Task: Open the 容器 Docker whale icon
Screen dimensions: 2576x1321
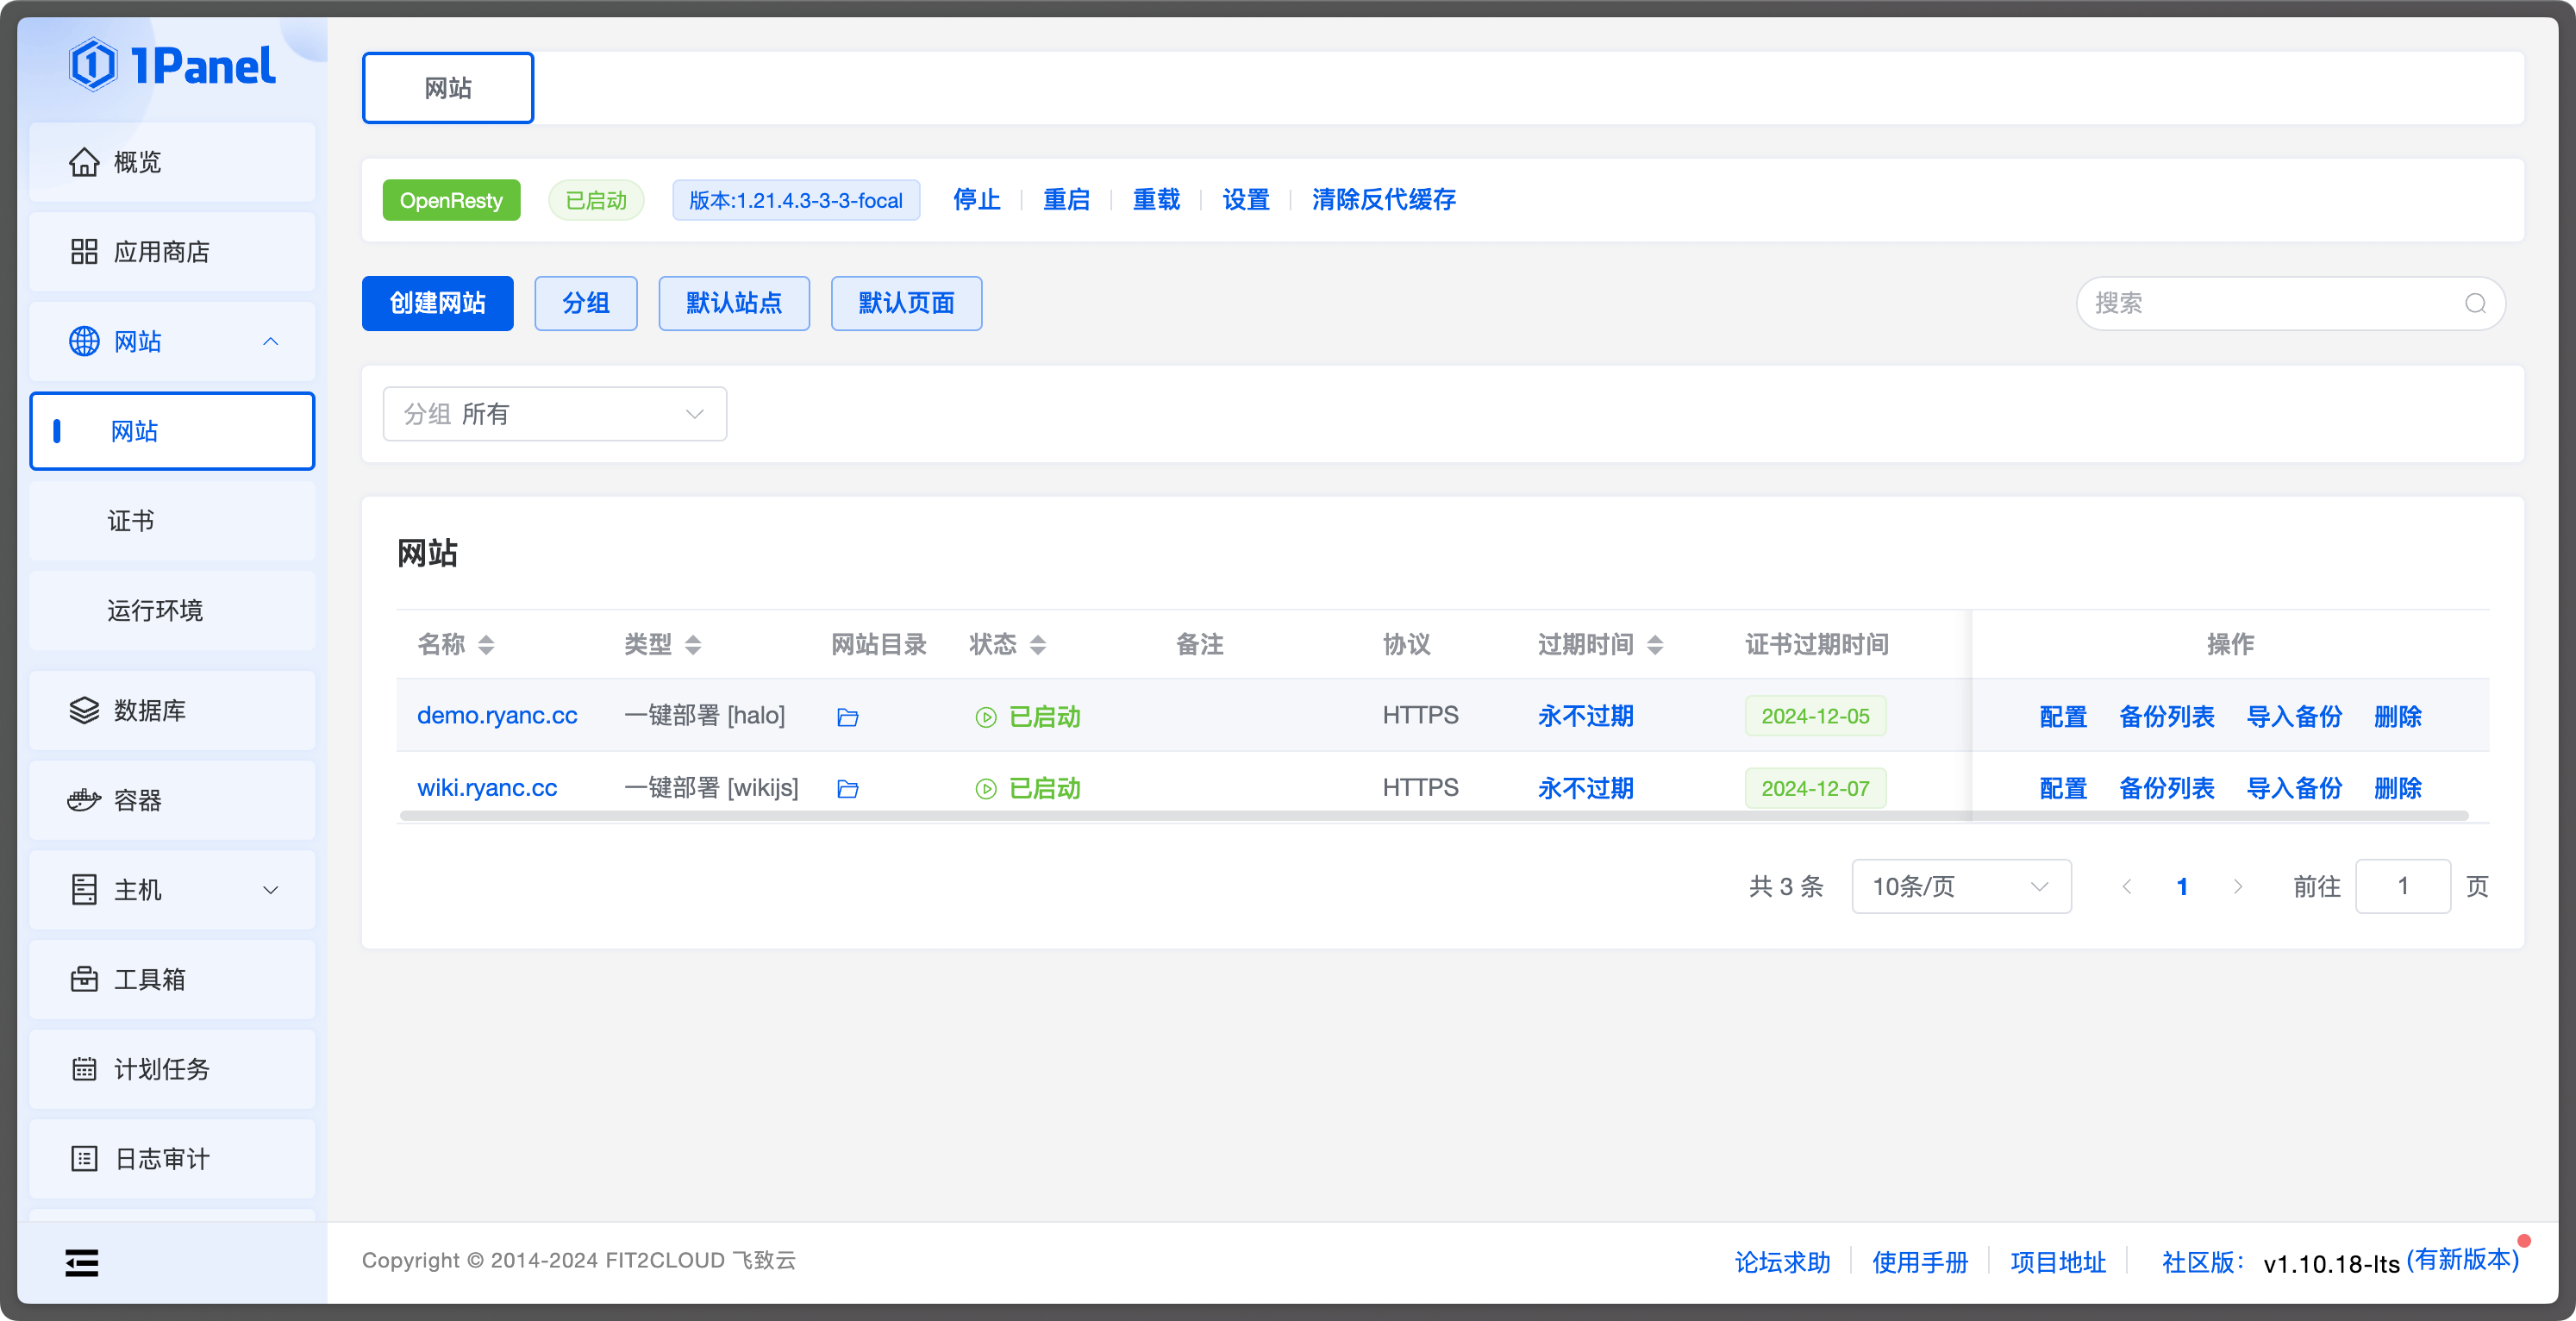Action: tap(84, 800)
